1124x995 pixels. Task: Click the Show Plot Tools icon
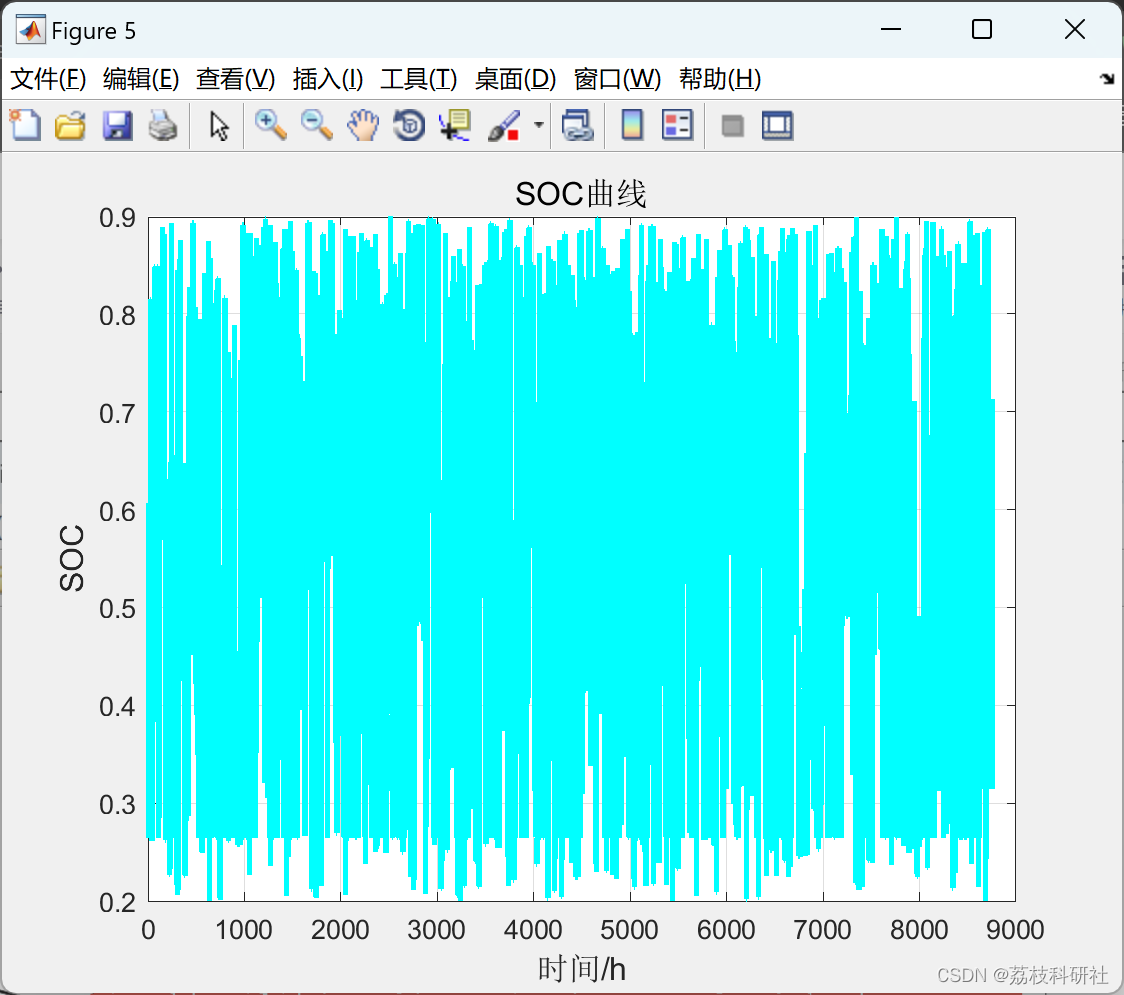[778, 125]
